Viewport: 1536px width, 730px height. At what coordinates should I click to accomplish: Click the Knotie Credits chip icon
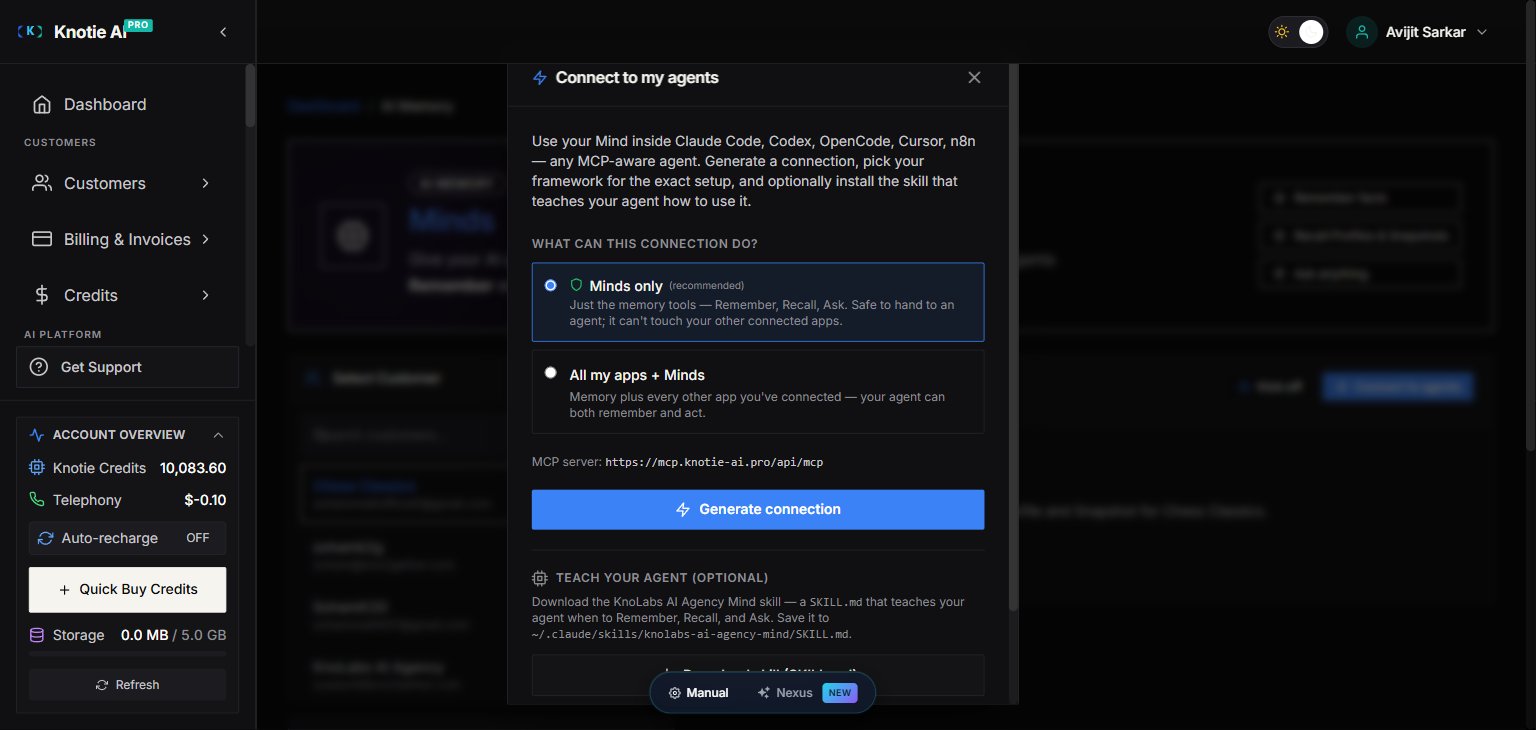[37, 468]
